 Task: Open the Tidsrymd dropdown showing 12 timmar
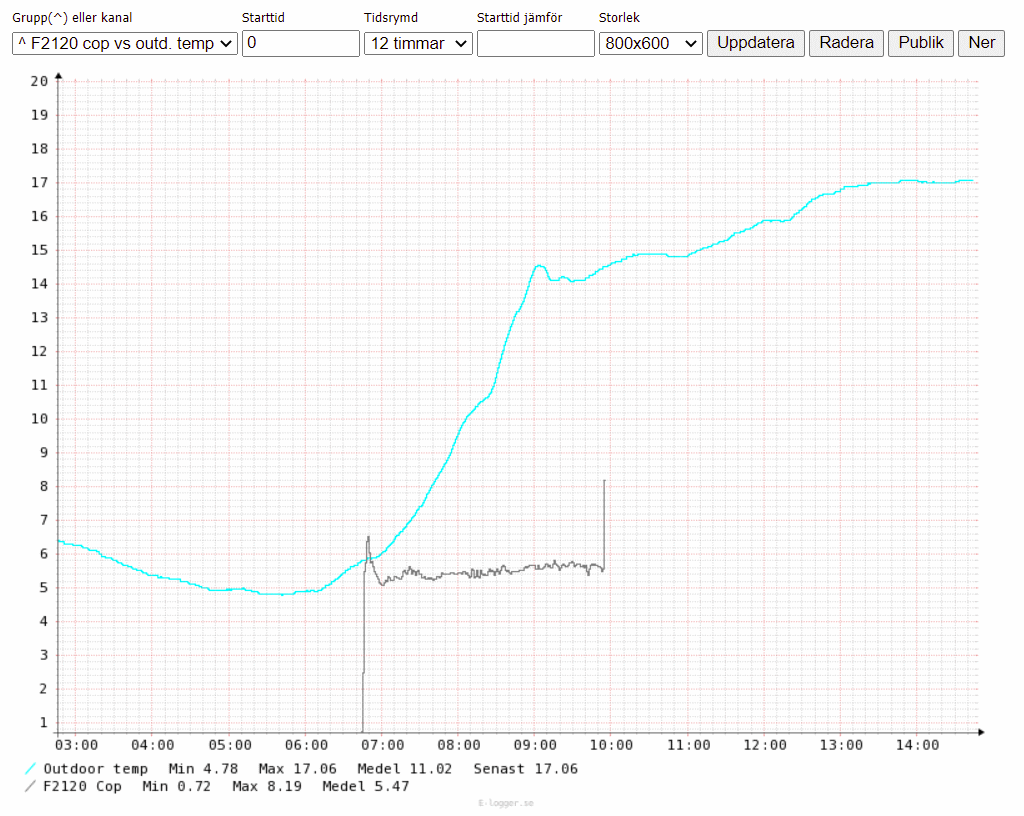click(x=418, y=43)
